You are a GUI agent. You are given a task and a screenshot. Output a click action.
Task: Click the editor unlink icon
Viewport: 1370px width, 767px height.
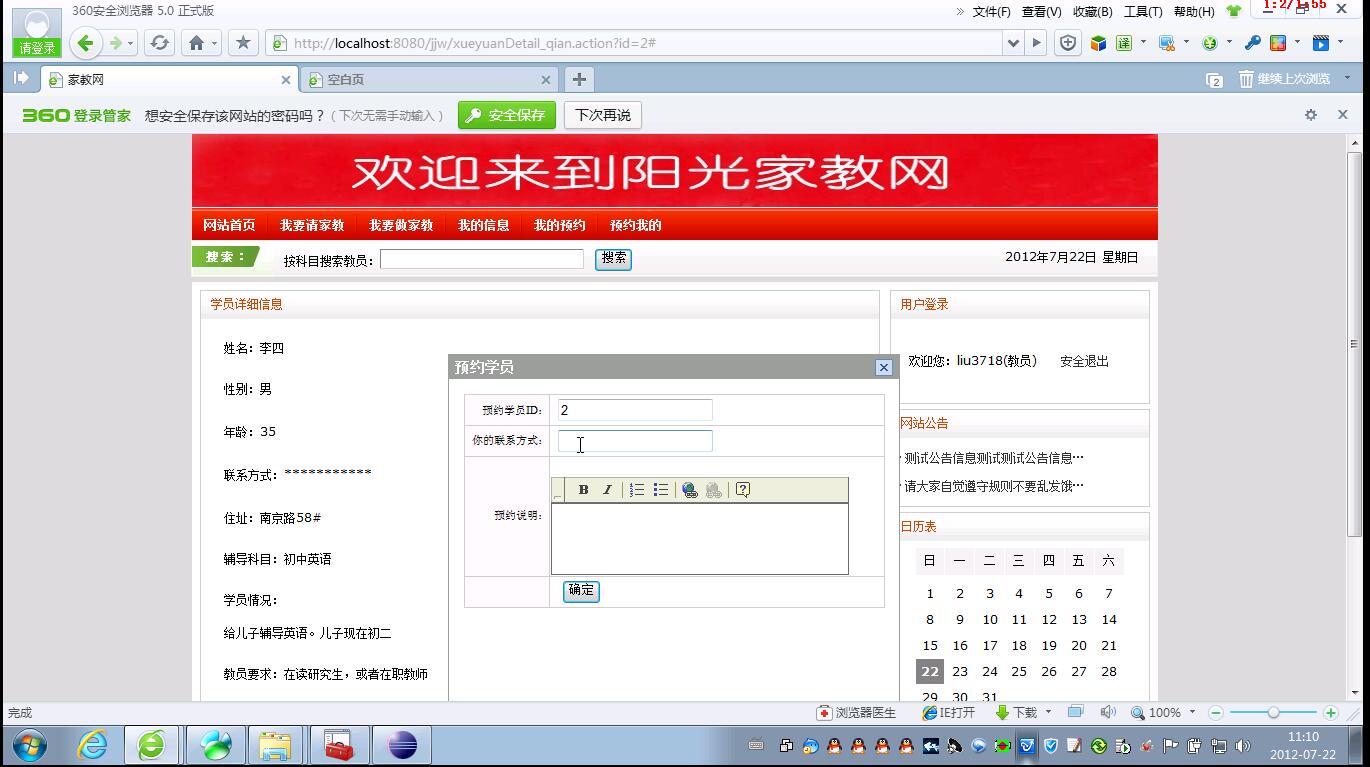[x=713, y=489]
